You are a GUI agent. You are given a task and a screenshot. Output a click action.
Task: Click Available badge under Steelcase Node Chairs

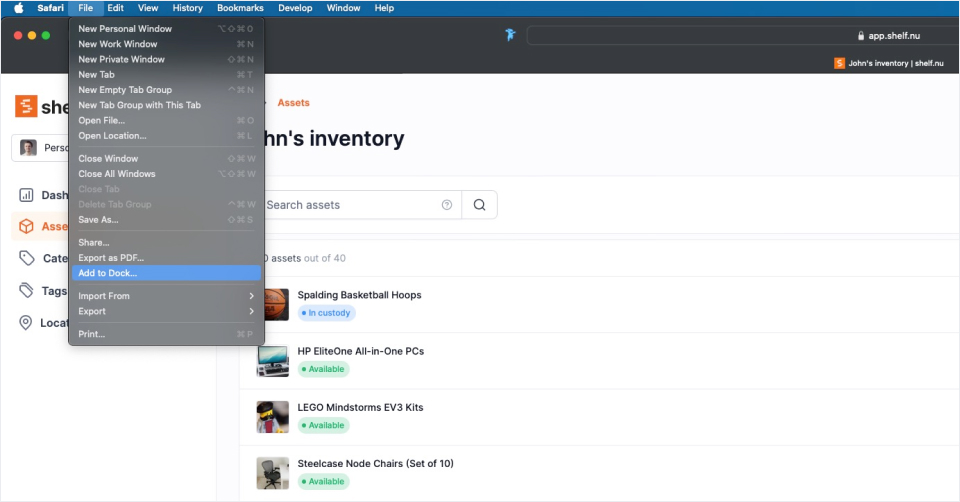(323, 482)
